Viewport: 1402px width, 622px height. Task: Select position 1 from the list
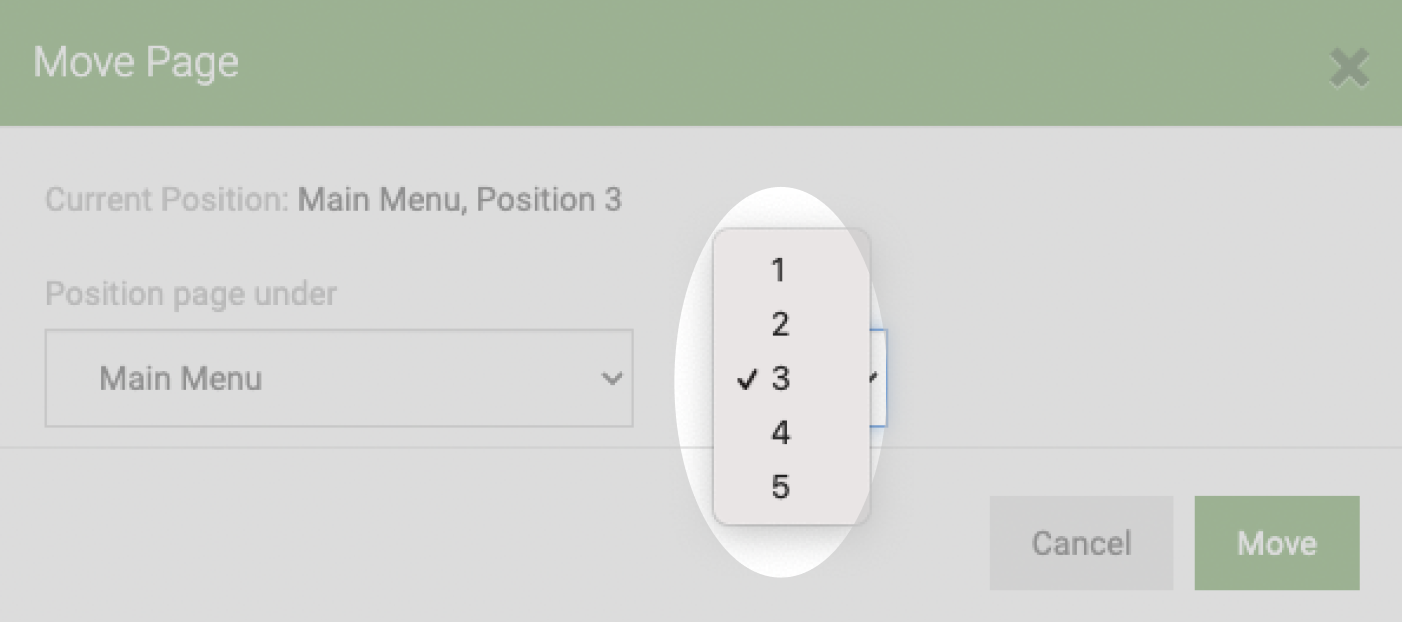[x=791, y=270]
